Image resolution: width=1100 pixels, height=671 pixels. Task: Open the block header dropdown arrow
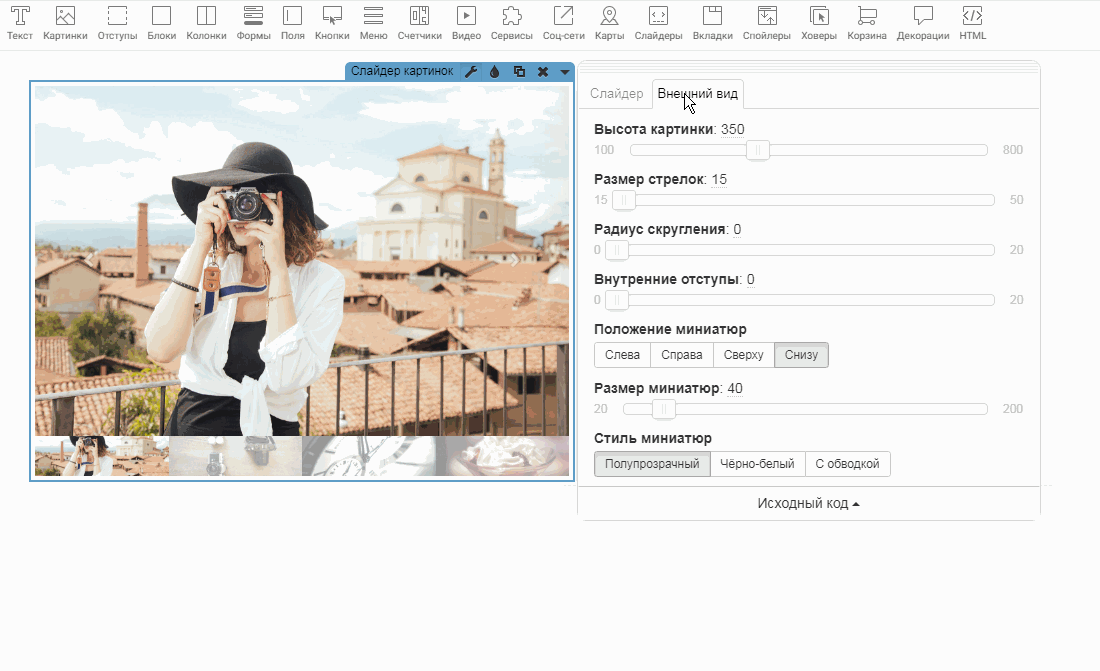(565, 72)
